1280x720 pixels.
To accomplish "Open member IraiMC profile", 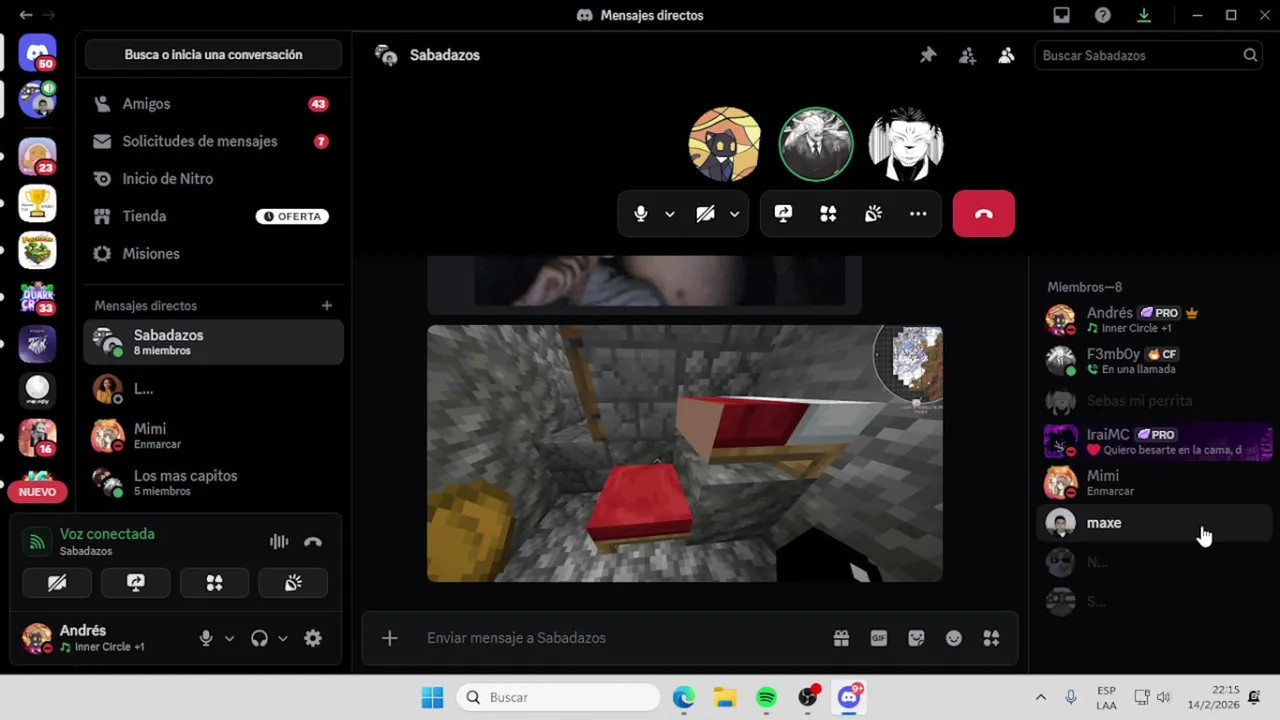I will (1155, 441).
